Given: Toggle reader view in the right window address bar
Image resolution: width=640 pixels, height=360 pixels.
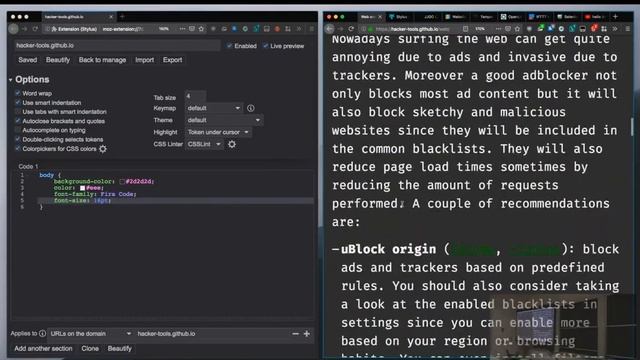Looking at the screenshot, I should tap(466, 29).
